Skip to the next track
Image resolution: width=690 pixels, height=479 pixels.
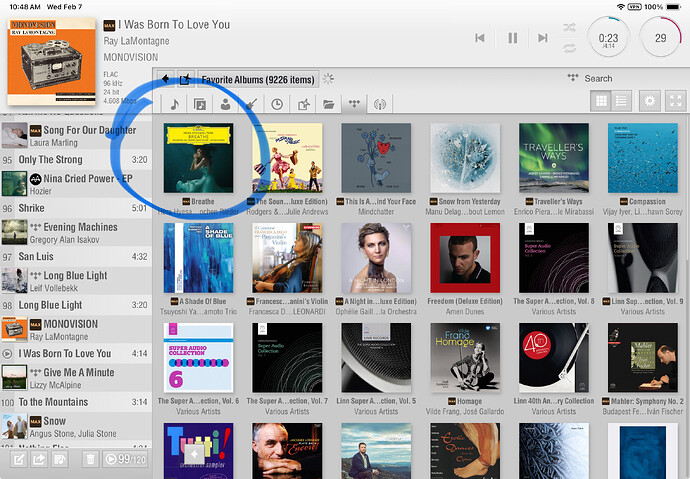click(x=543, y=38)
